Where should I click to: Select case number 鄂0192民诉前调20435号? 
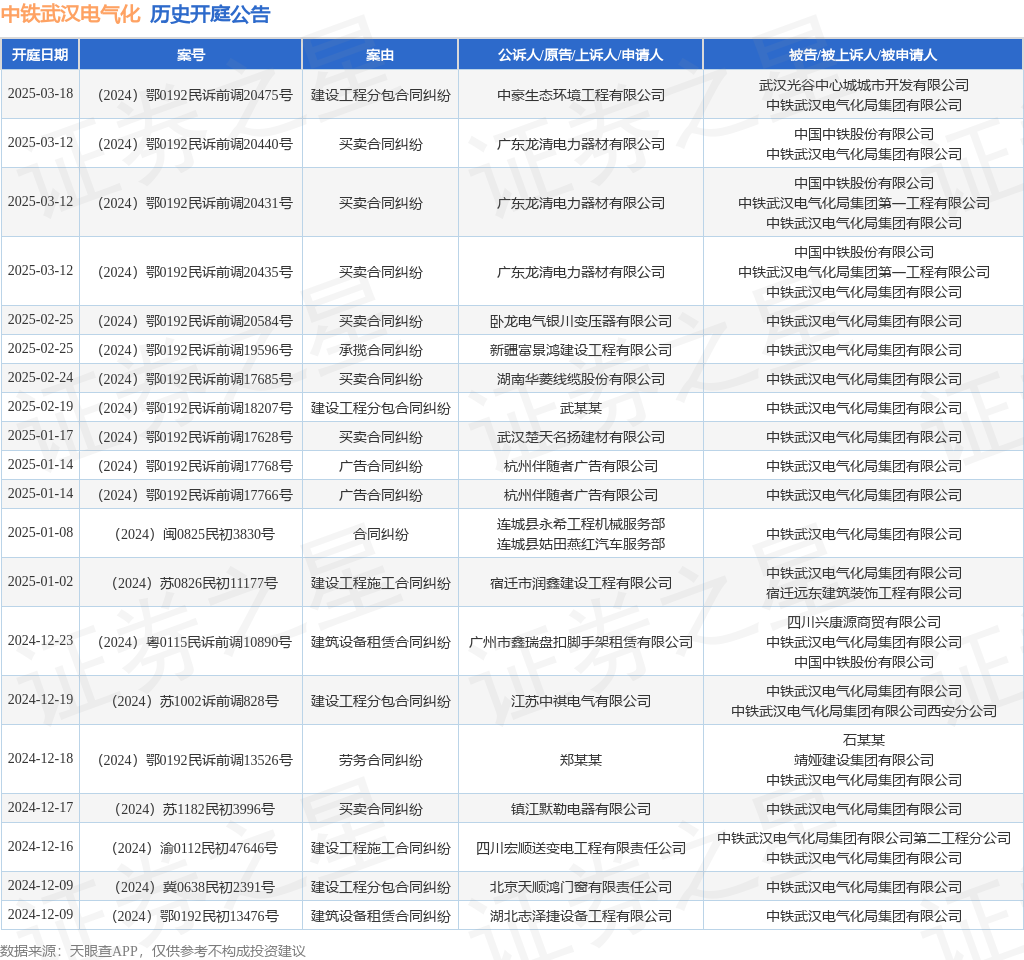(x=195, y=272)
